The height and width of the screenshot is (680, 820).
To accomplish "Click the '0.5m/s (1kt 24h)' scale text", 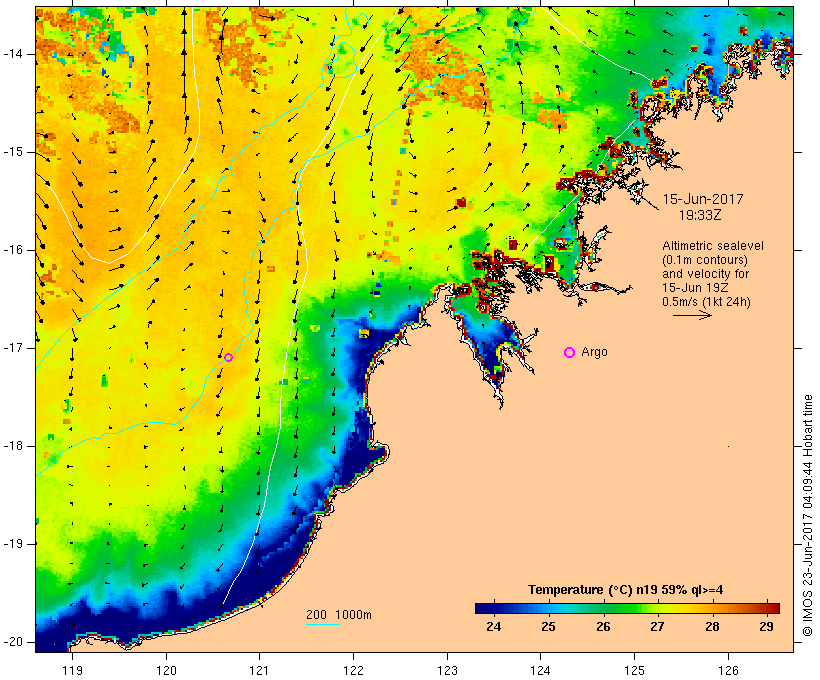I will 706,302.
